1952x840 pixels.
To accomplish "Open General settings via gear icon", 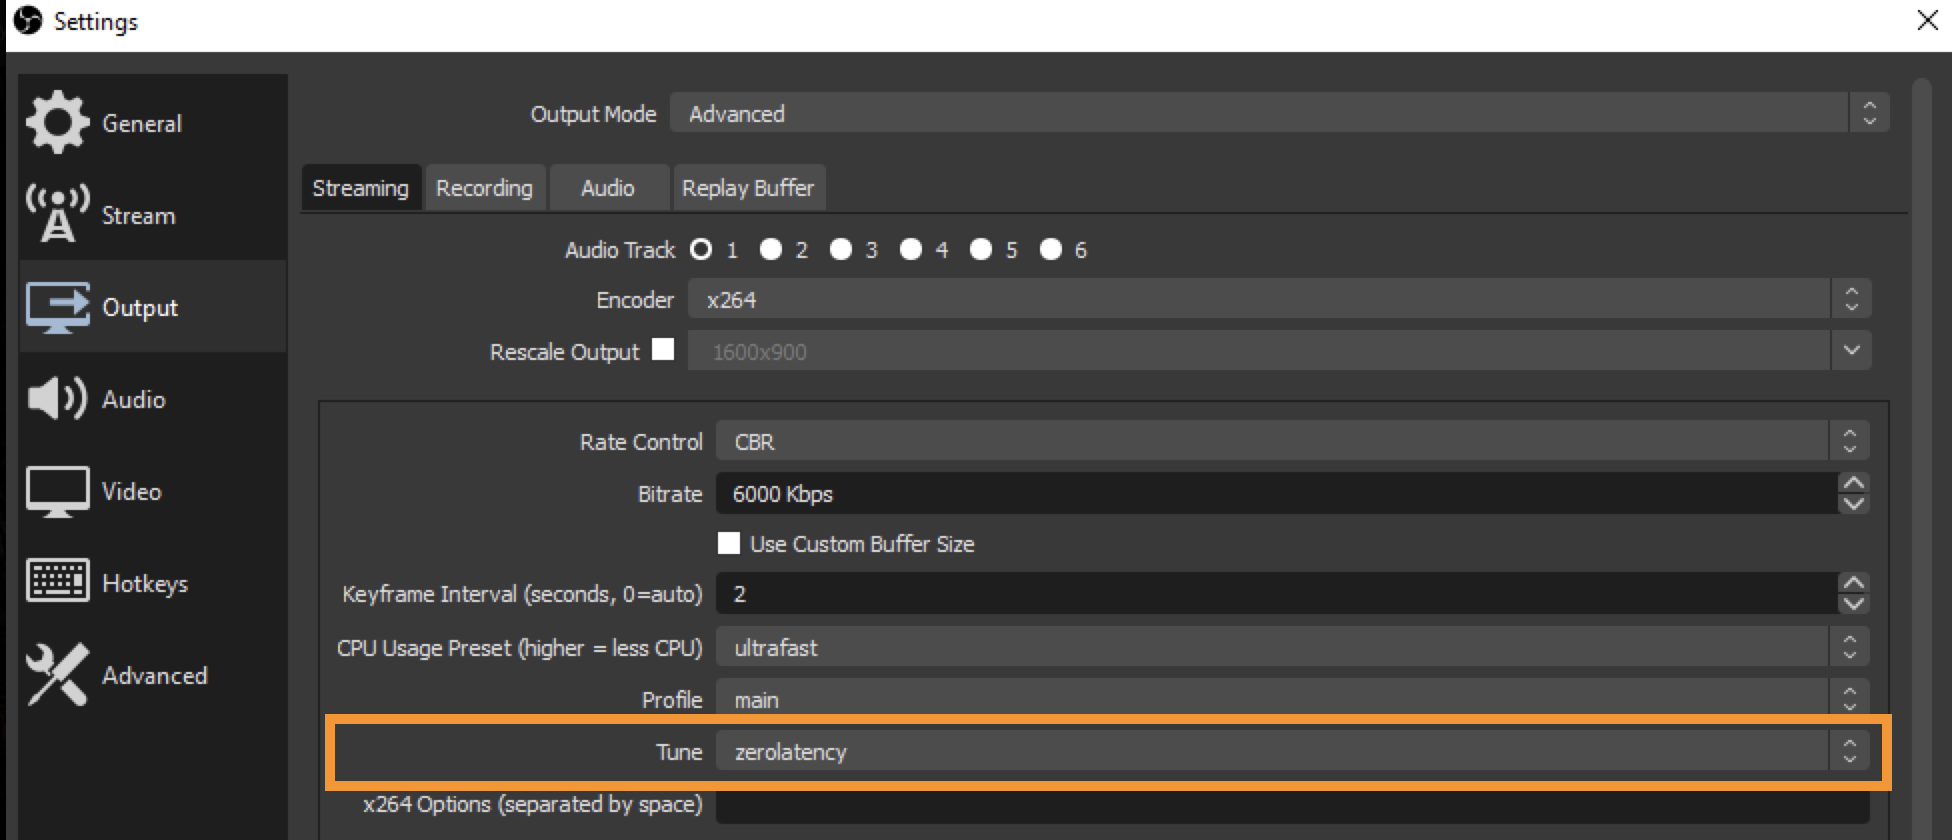I will [x=57, y=122].
